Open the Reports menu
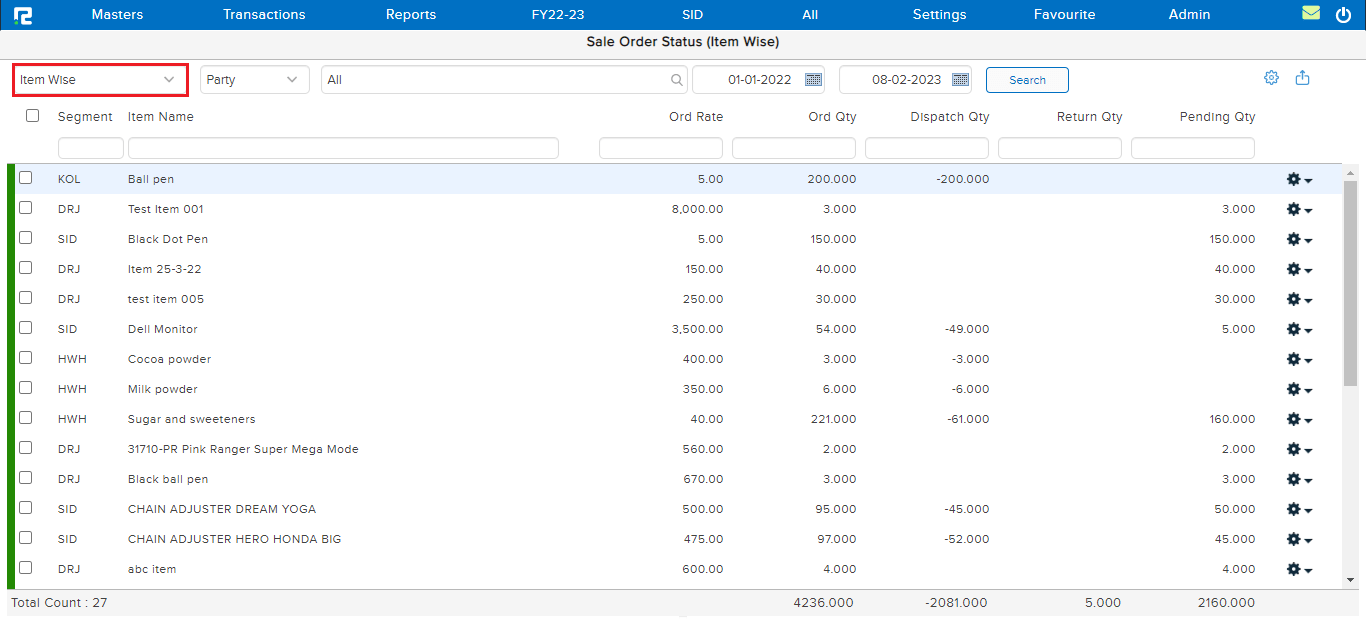 pyautogui.click(x=411, y=15)
